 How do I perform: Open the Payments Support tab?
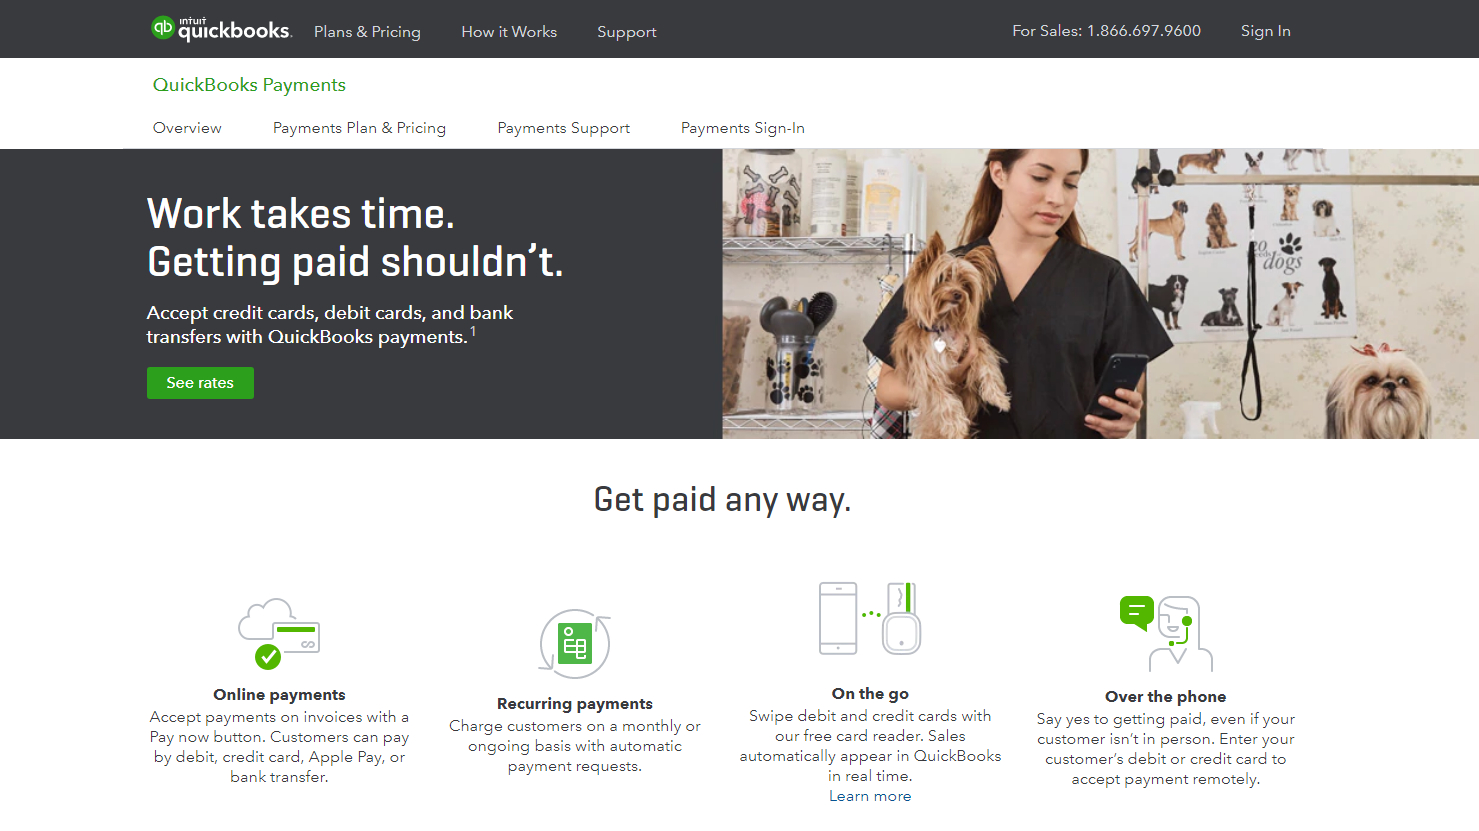point(564,128)
